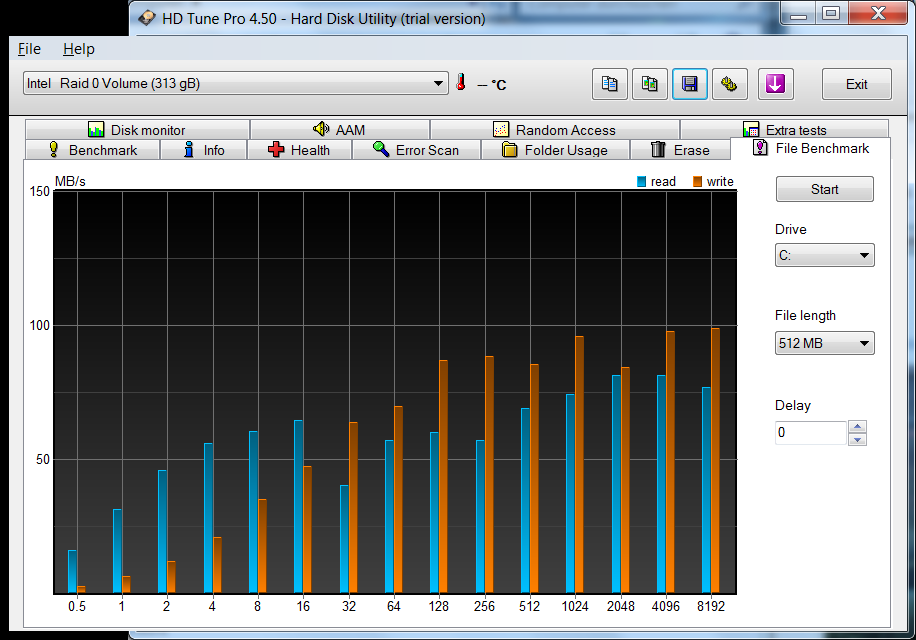Open the options wrench icon
This screenshot has height=640, width=916.
[729, 84]
